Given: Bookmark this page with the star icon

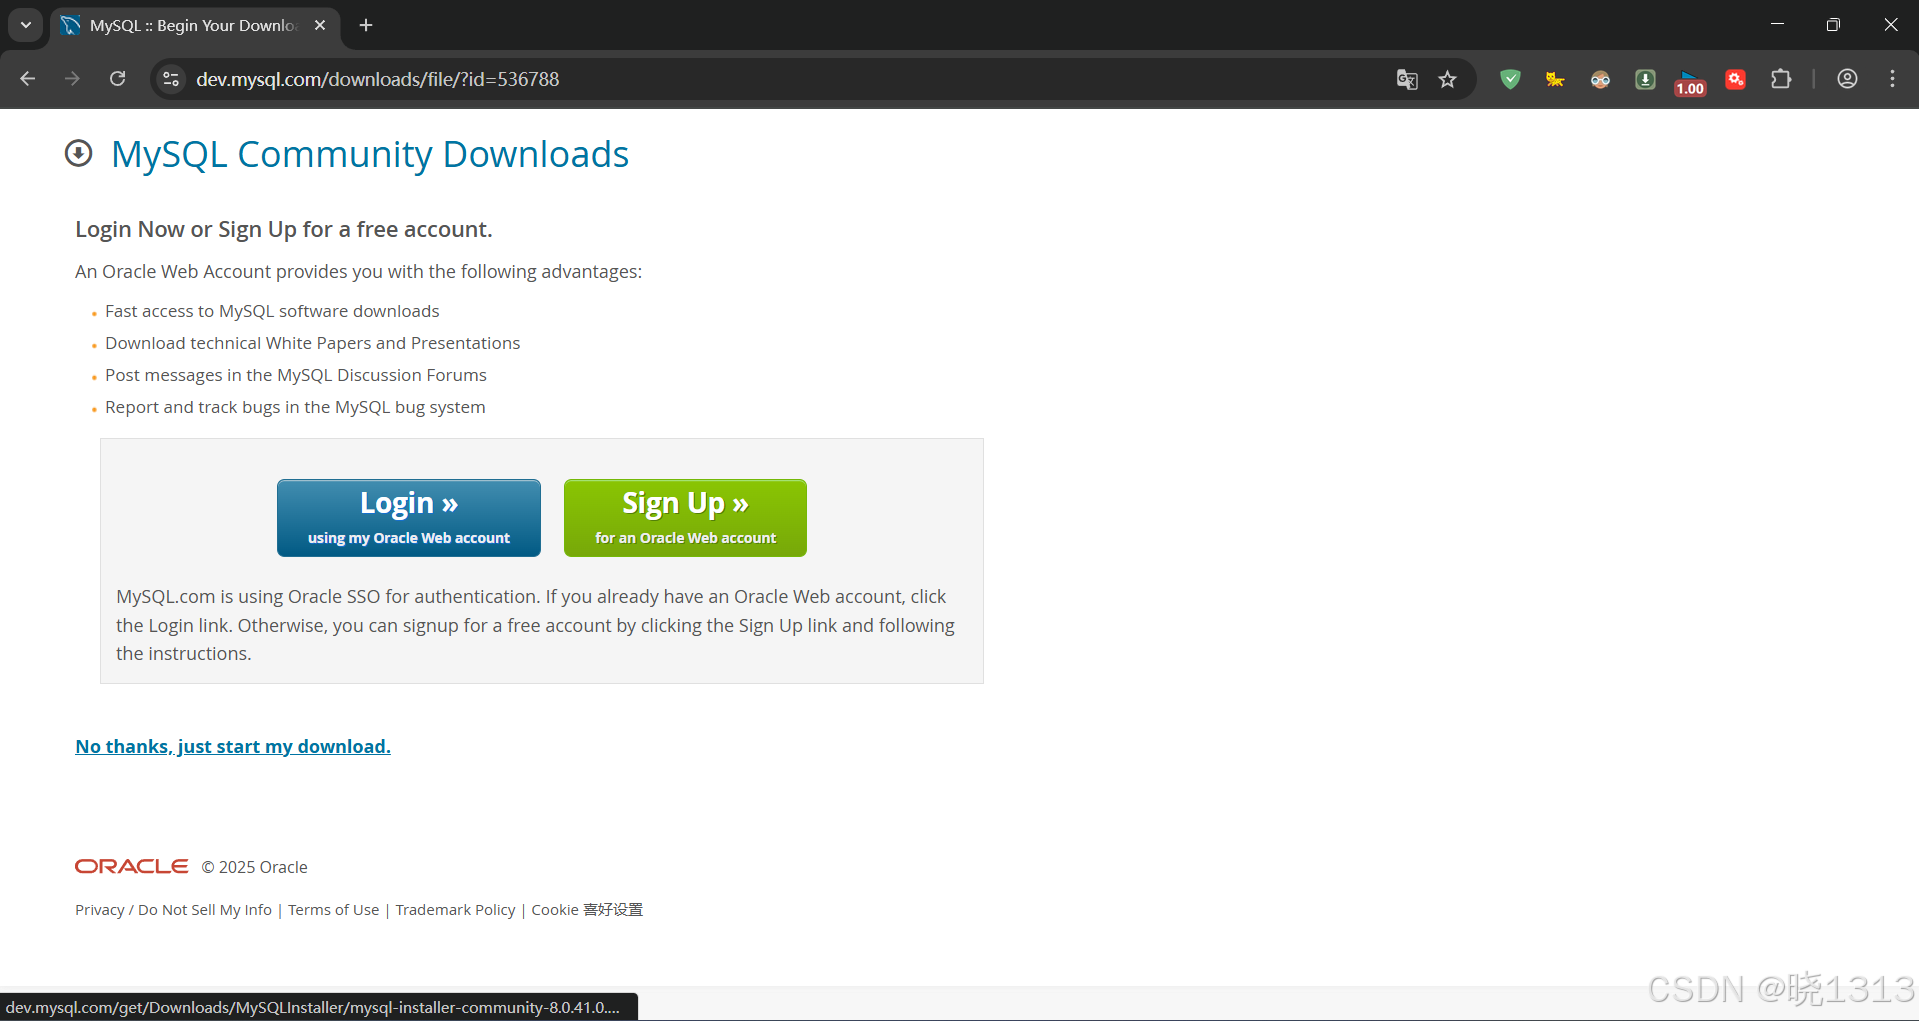Looking at the screenshot, I should pos(1447,79).
